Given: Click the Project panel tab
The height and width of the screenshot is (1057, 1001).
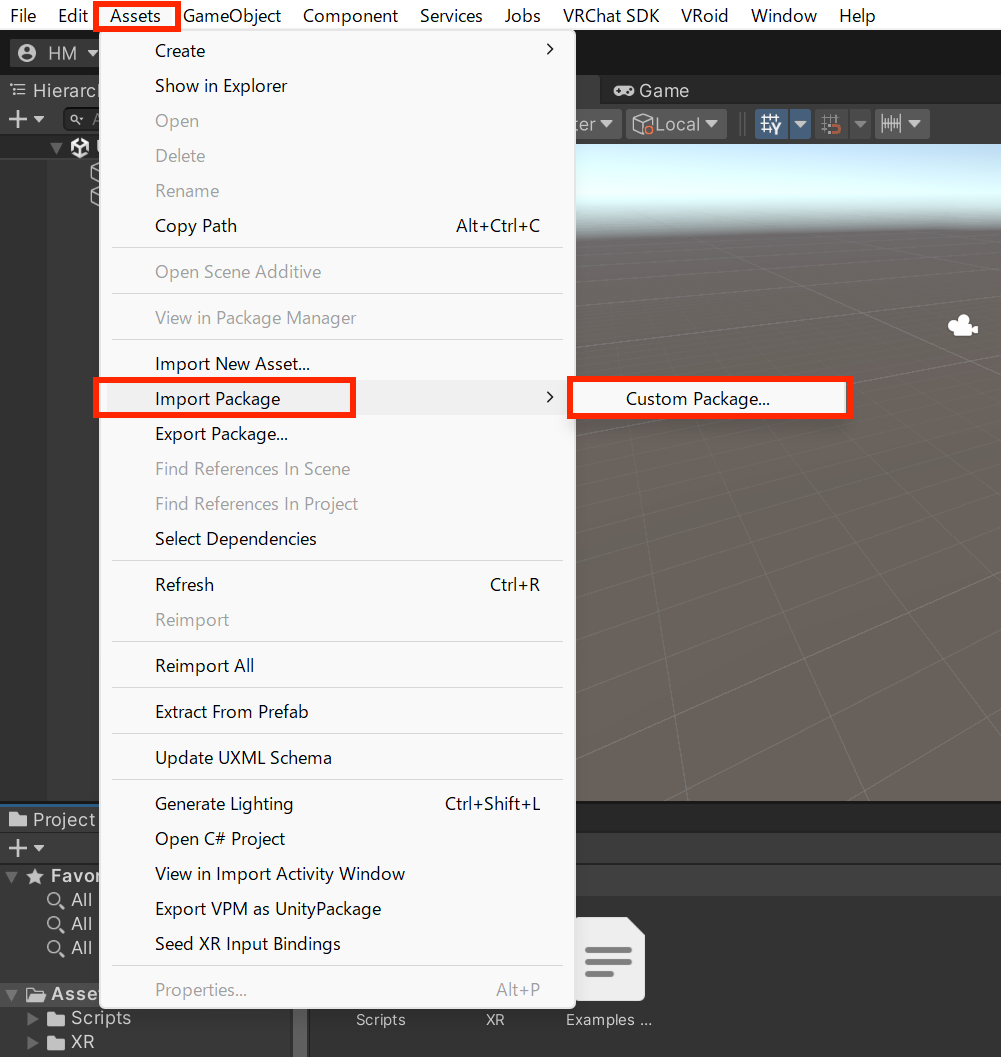Looking at the screenshot, I should coord(51,819).
